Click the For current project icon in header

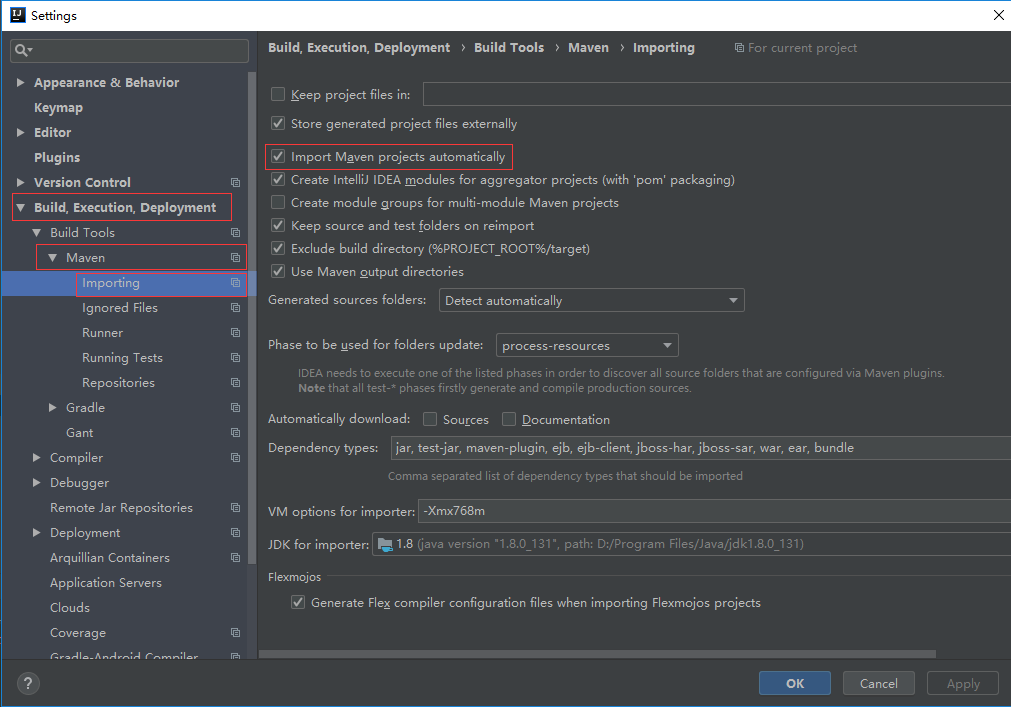pyautogui.click(x=739, y=48)
